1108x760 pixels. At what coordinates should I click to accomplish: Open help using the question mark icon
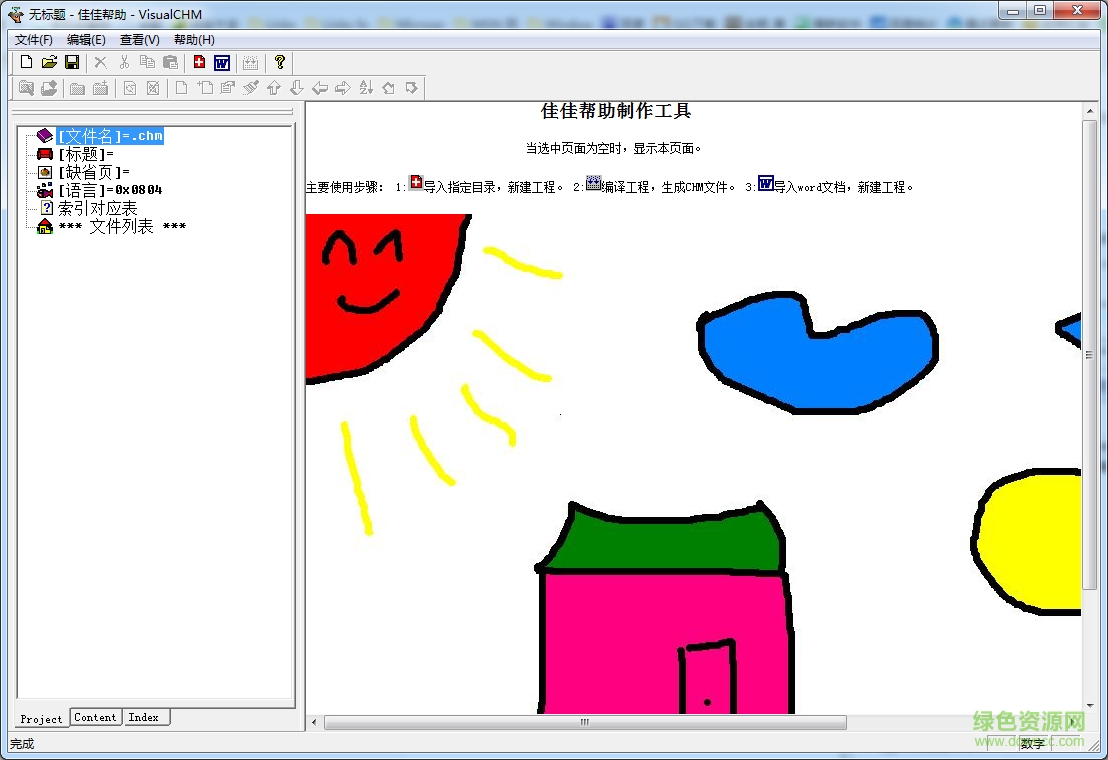tap(278, 62)
